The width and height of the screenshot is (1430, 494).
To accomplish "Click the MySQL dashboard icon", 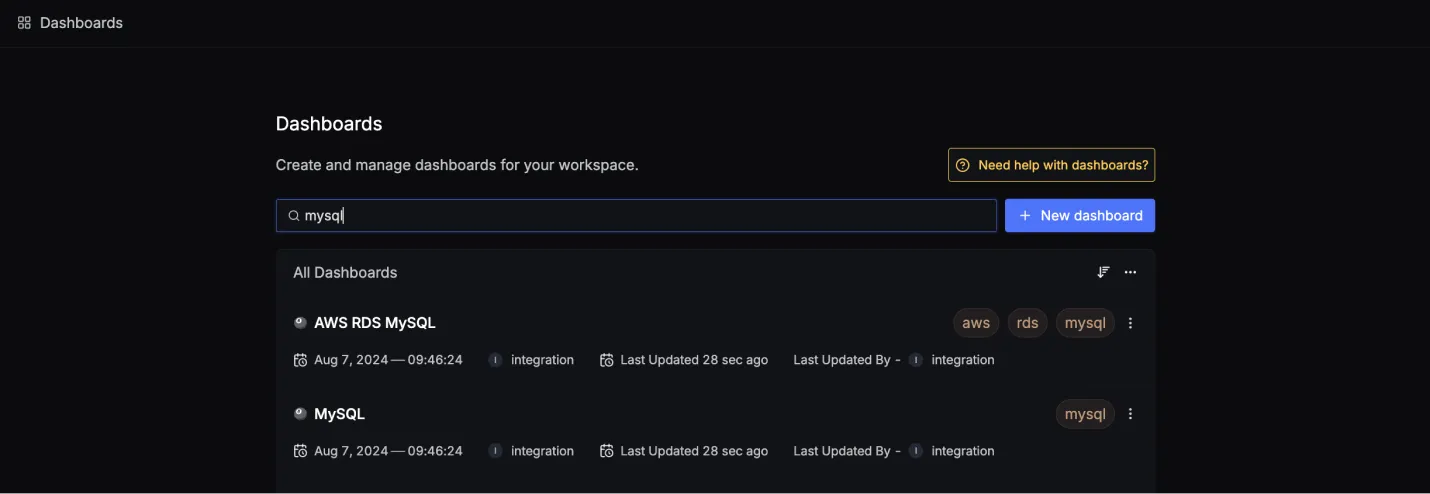I will click(x=300, y=413).
